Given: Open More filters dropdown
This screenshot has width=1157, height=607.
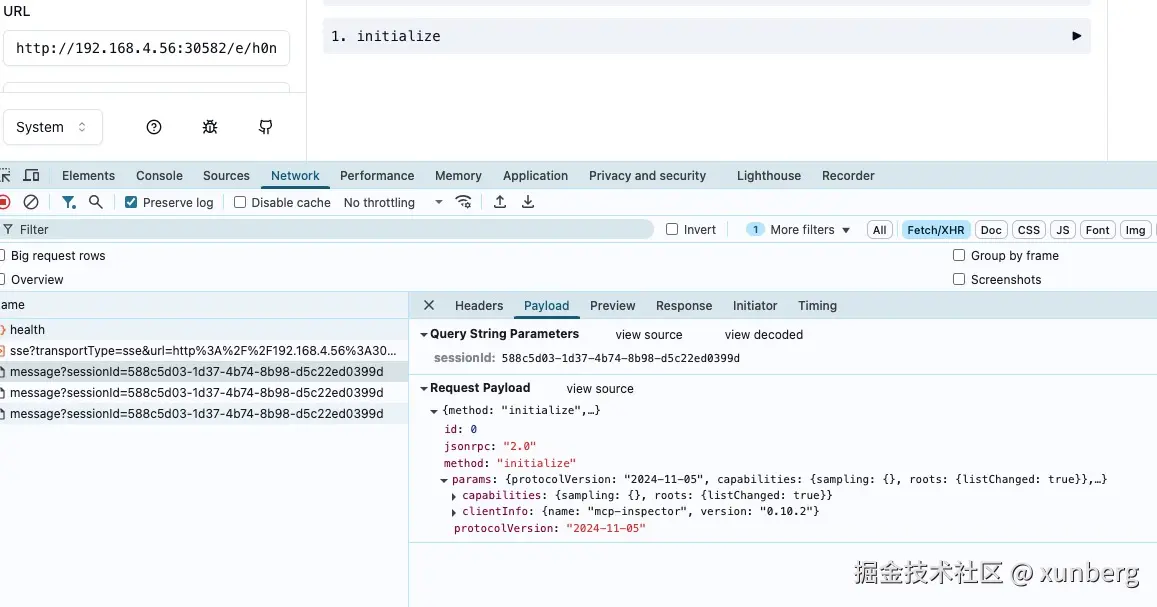Looking at the screenshot, I should (x=798, y=229).
